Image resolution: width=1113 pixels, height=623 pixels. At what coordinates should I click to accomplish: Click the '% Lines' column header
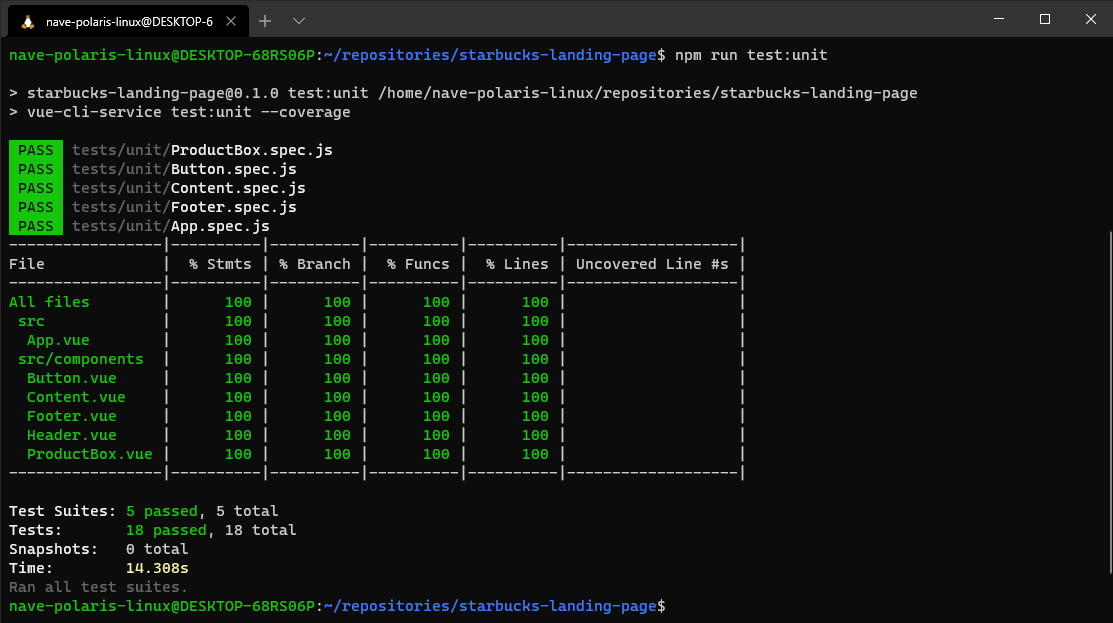tap(517, 264)
